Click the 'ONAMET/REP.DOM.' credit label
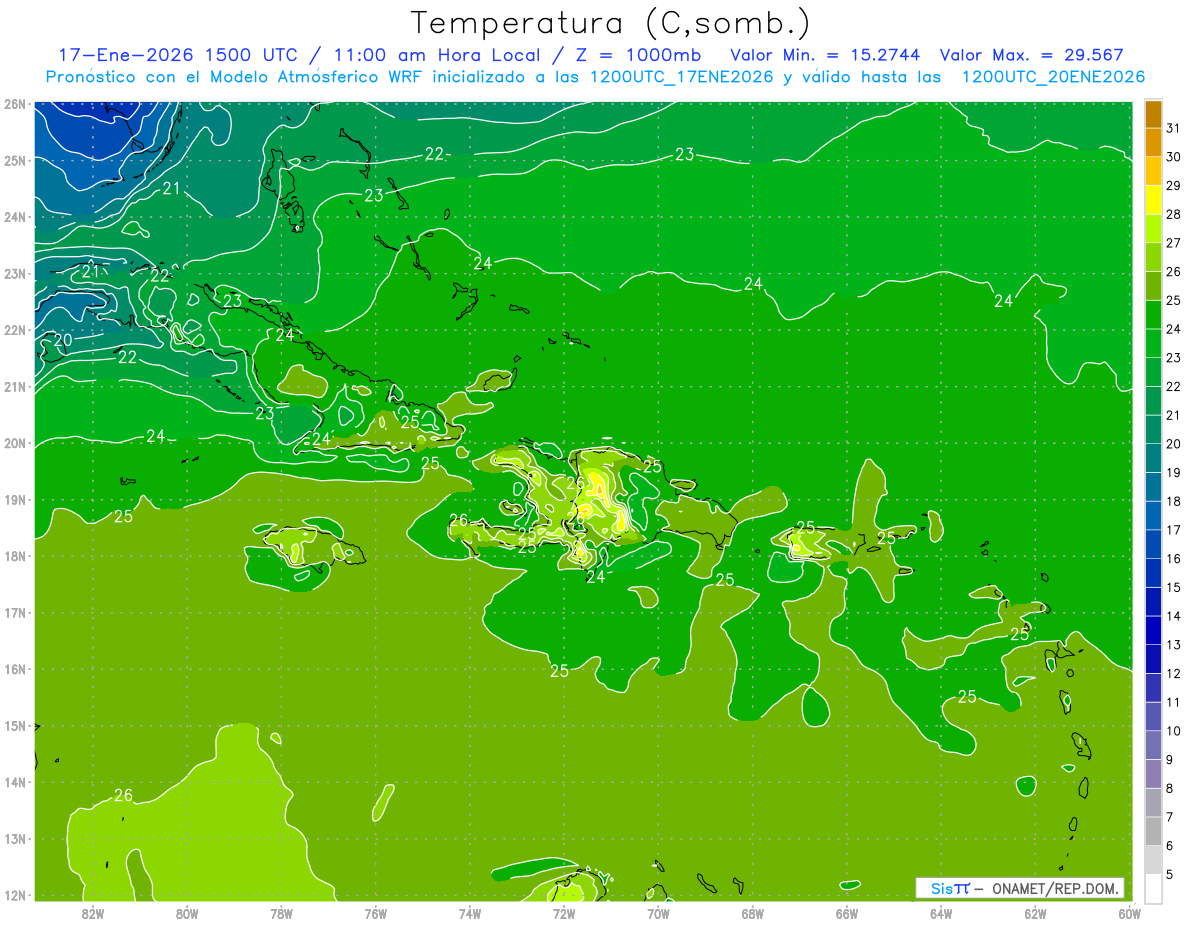 click(x=1056, y=888)
